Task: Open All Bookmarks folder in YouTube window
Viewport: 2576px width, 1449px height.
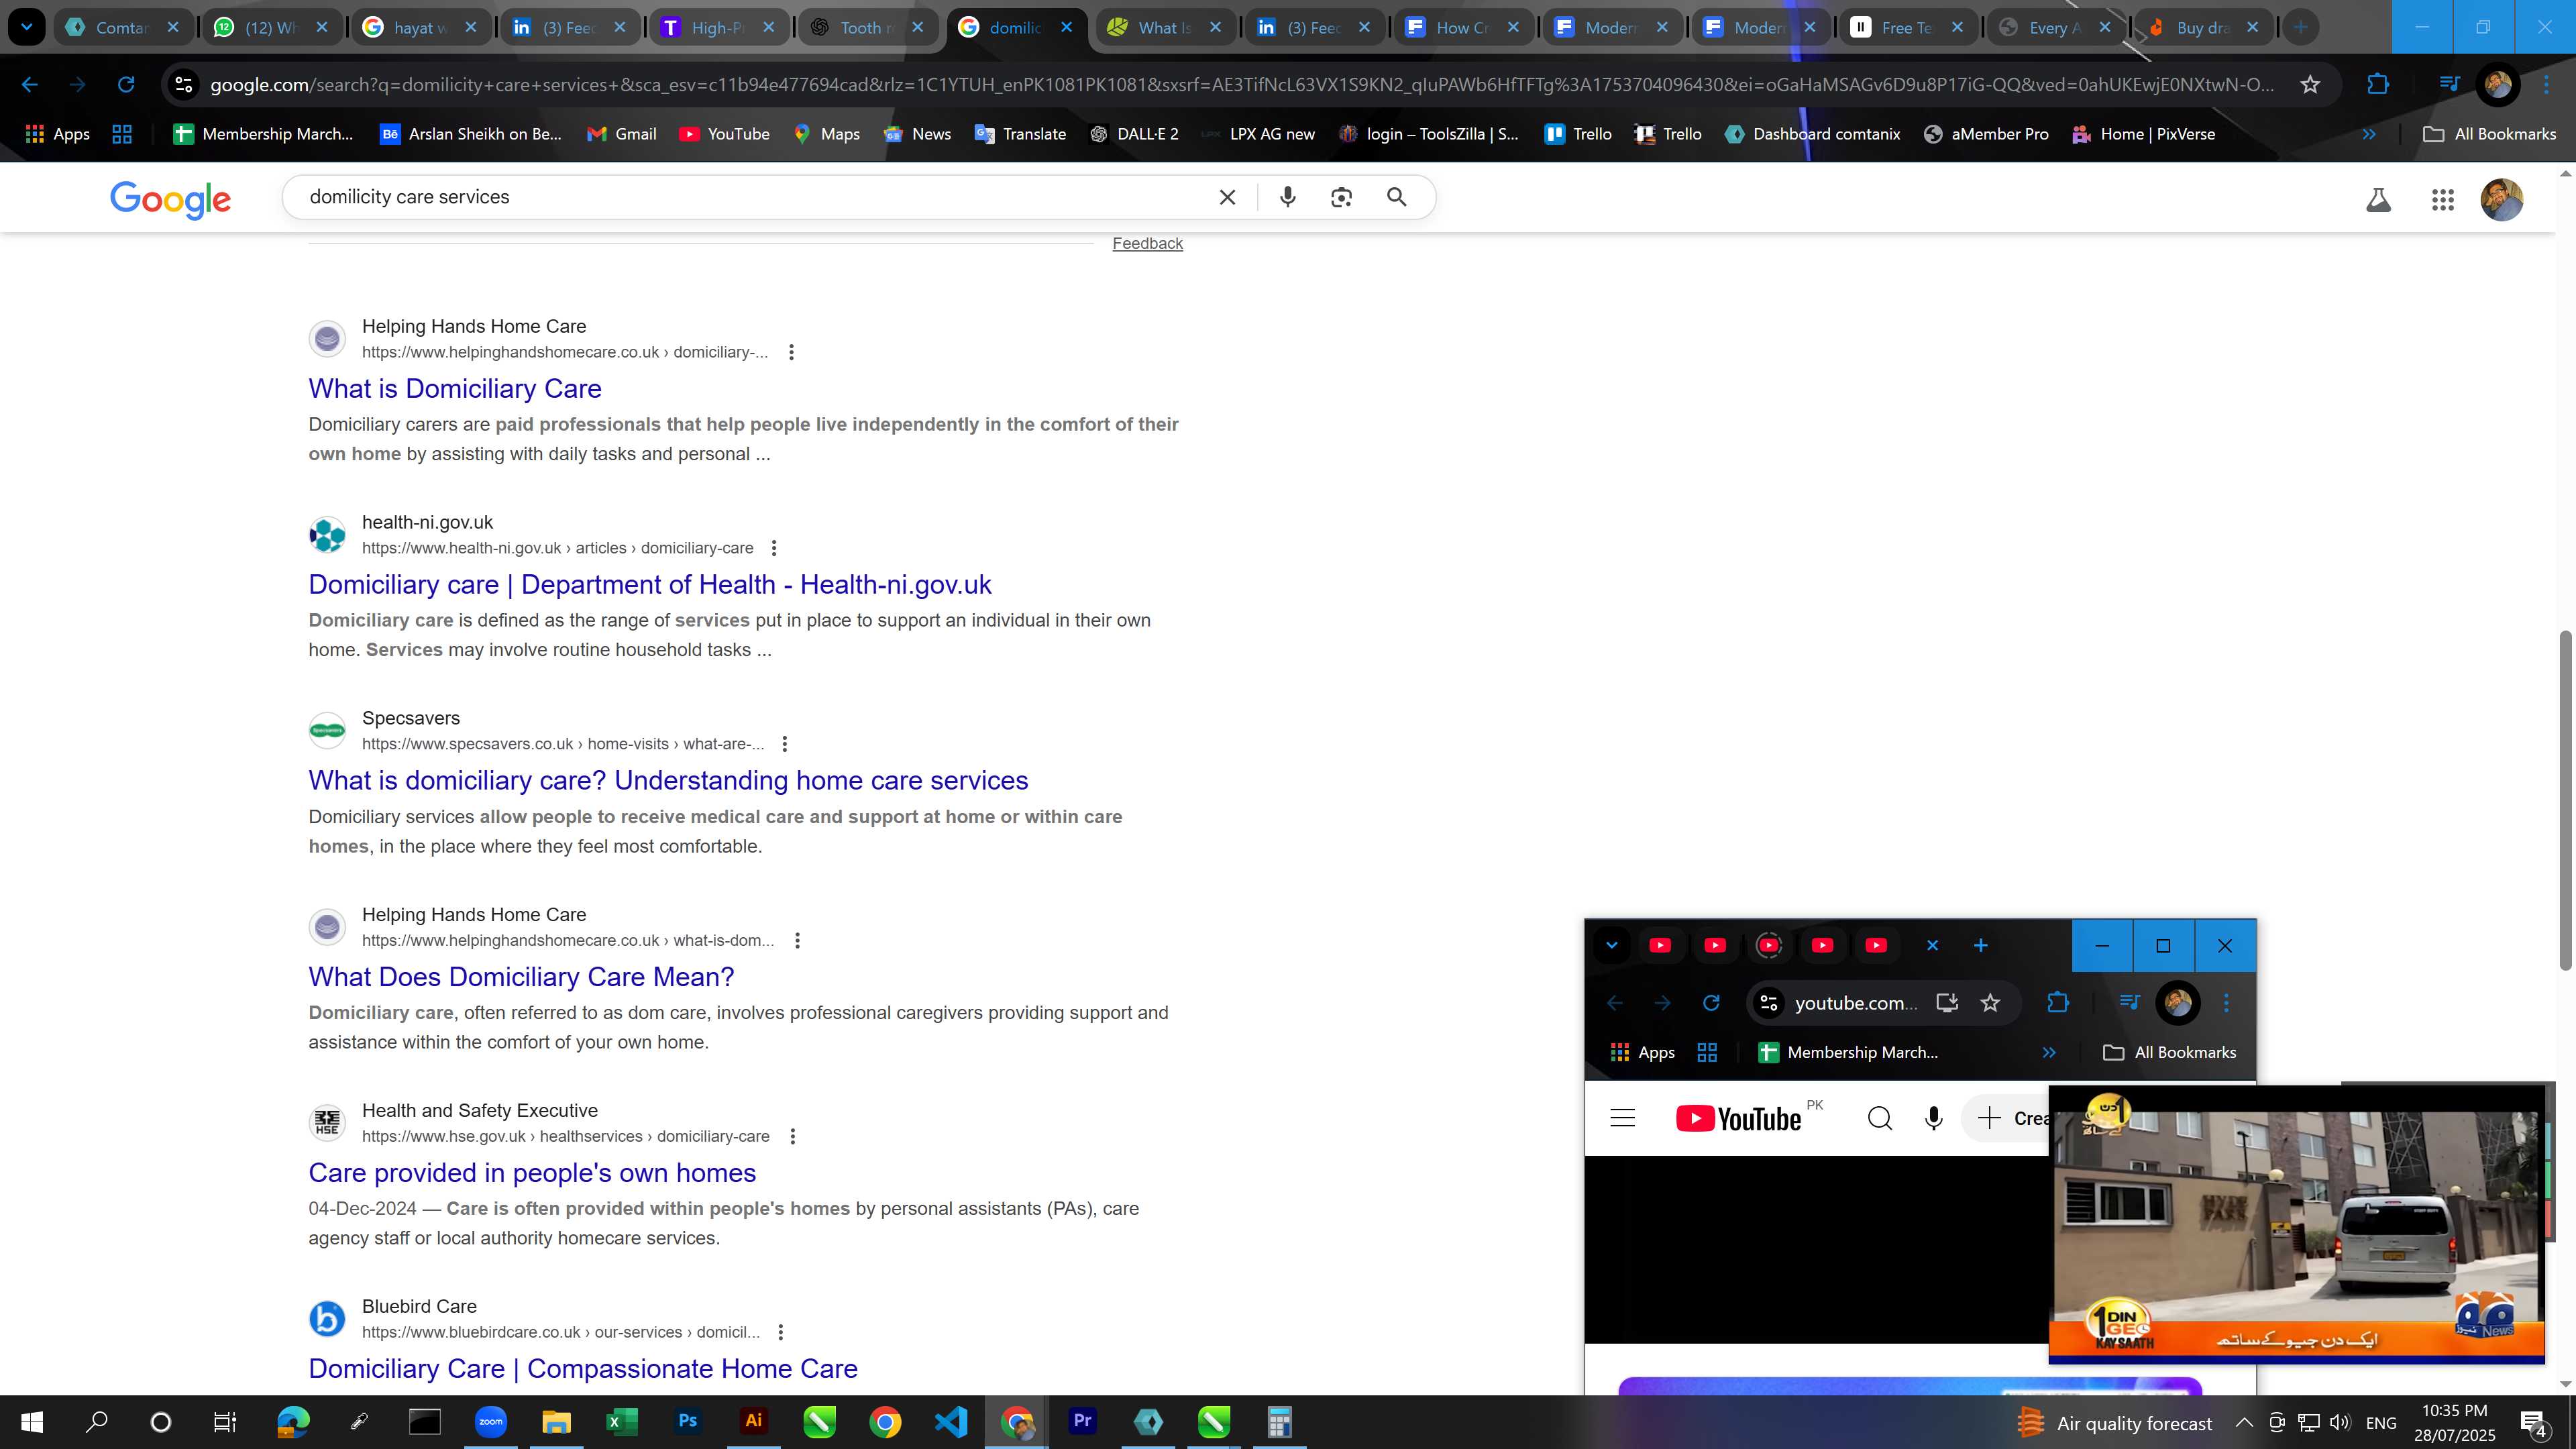Action: 2169,1053
